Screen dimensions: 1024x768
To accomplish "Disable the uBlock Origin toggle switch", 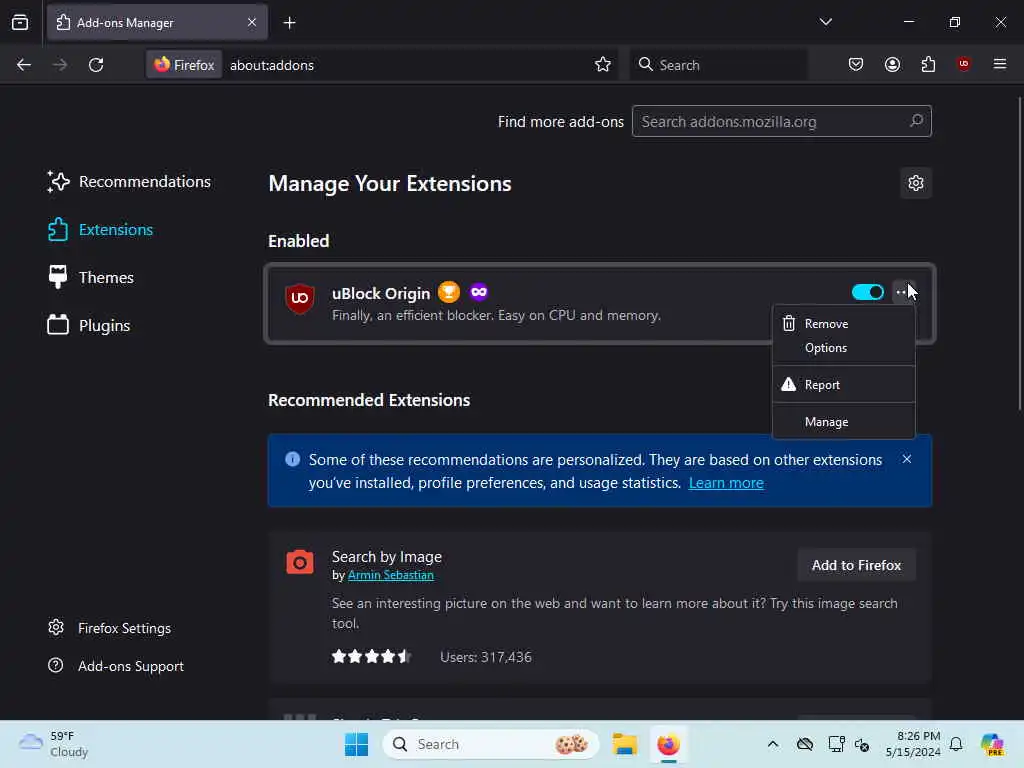I will (867, 292).
